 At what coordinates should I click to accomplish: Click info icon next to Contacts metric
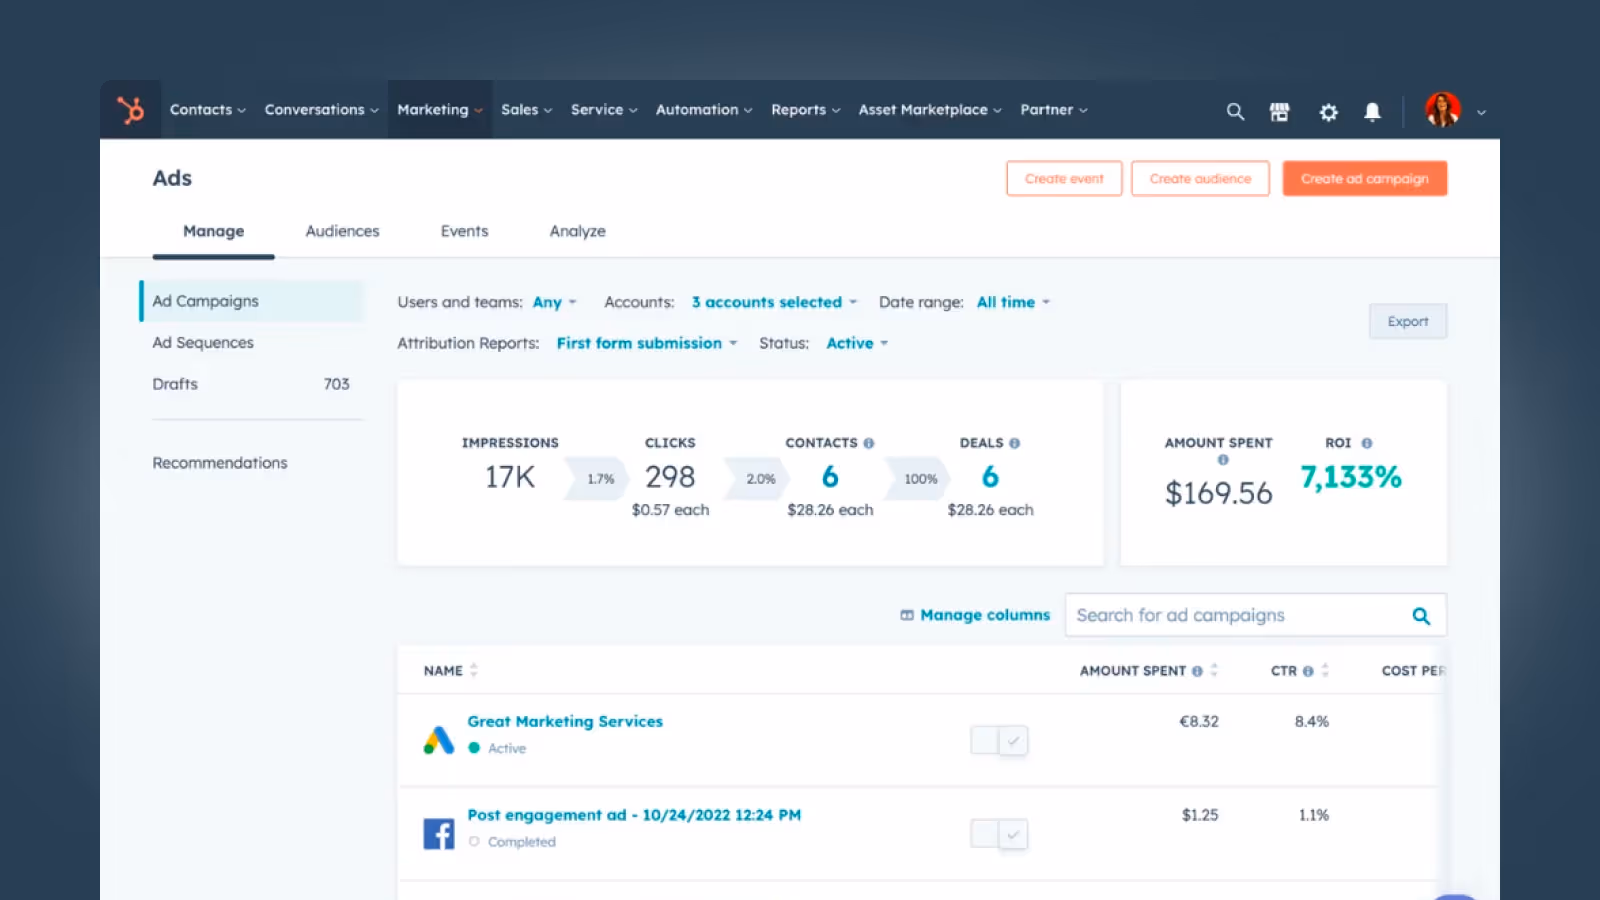point(869,443)
